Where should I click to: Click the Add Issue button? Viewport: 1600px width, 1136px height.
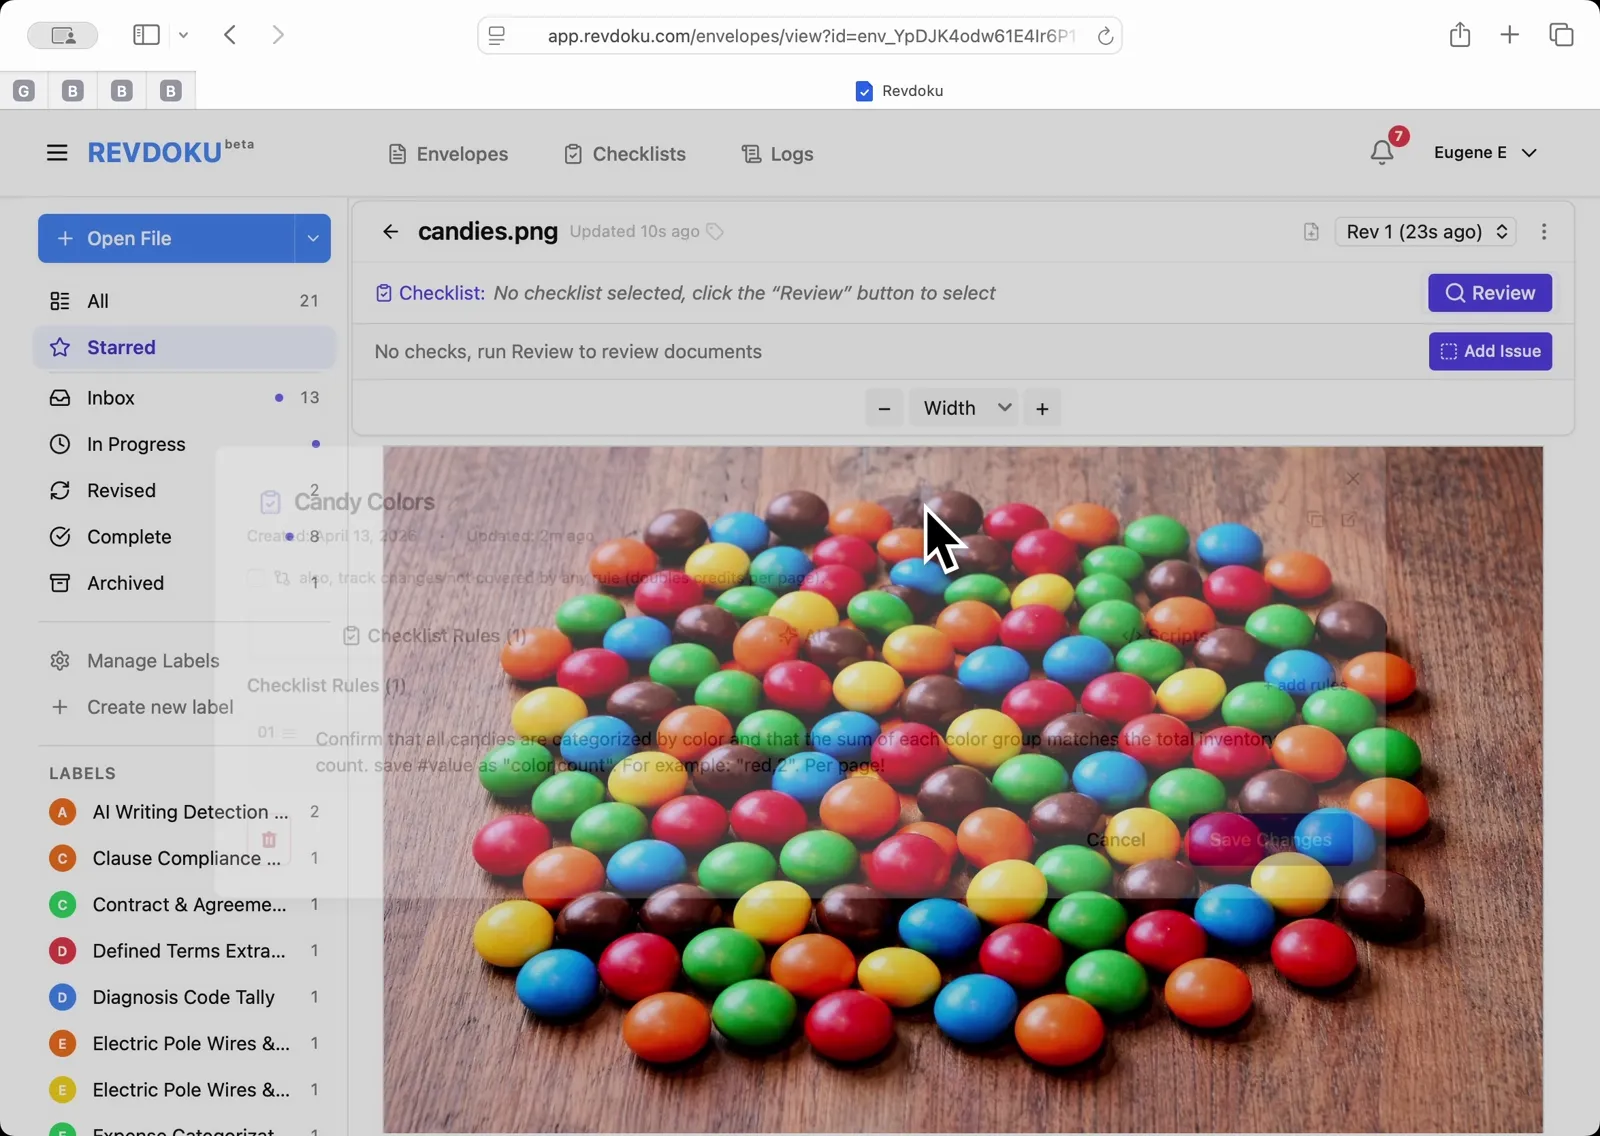pos(1490,351)
